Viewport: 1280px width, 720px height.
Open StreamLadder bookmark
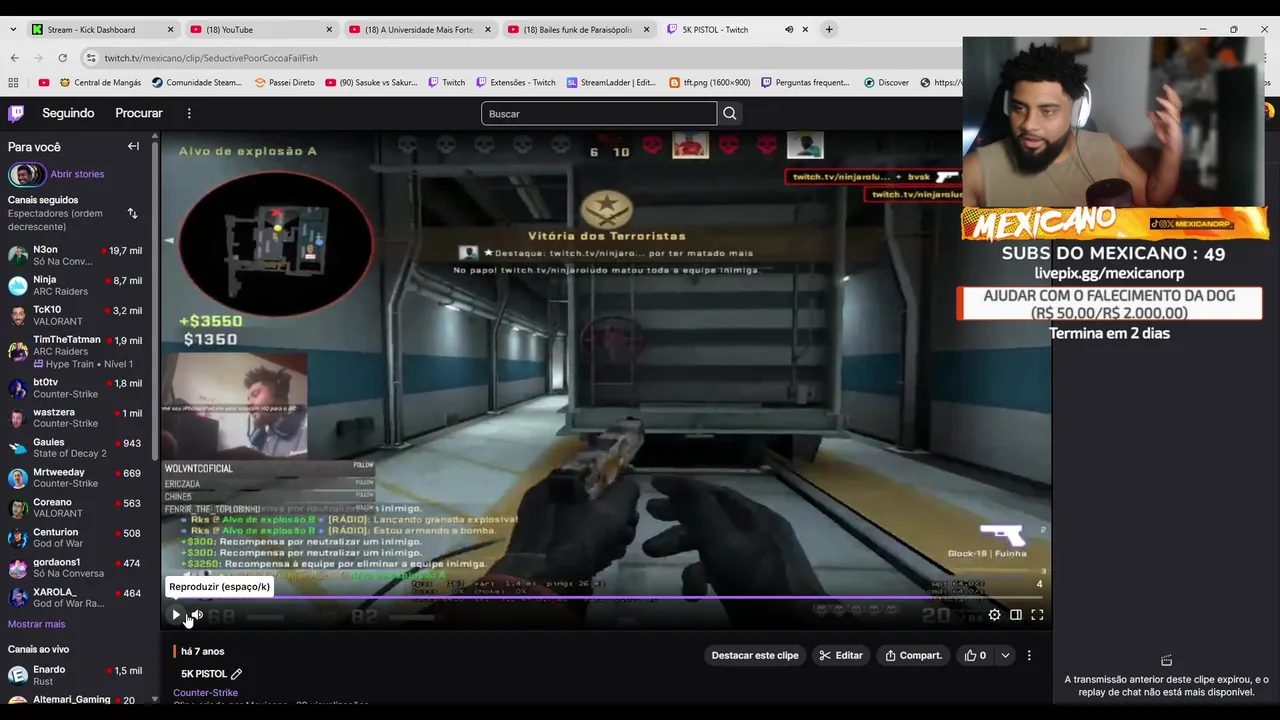(x=611, y=83)
